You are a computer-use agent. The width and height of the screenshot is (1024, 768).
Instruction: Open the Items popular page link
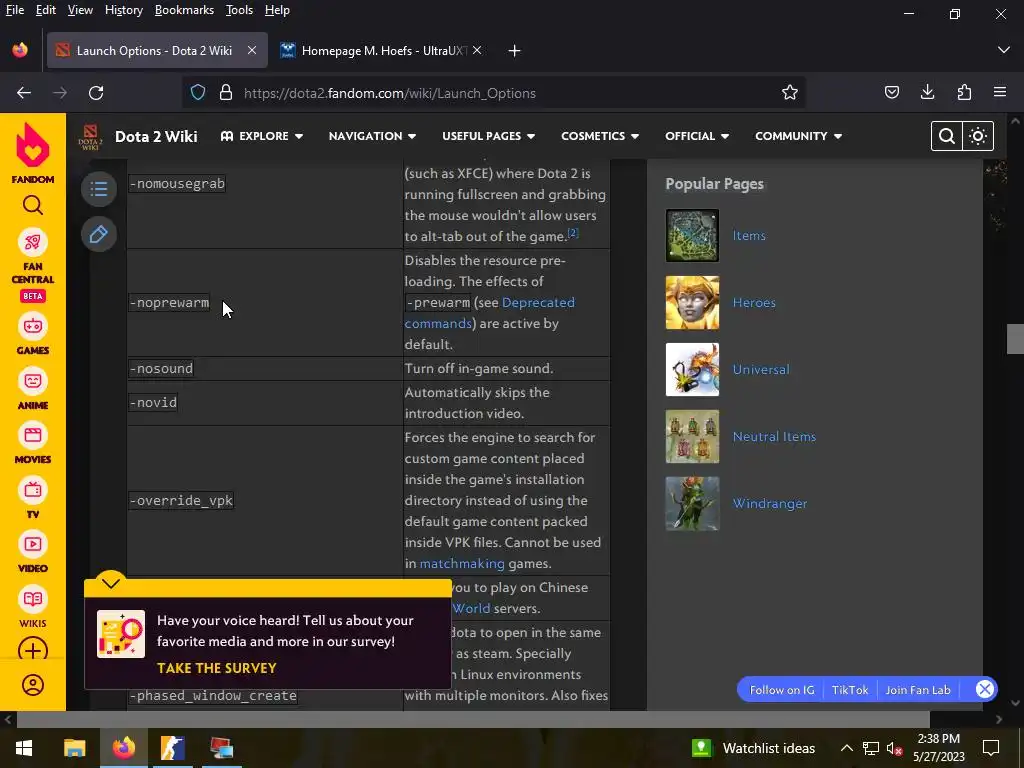(748, 236)
